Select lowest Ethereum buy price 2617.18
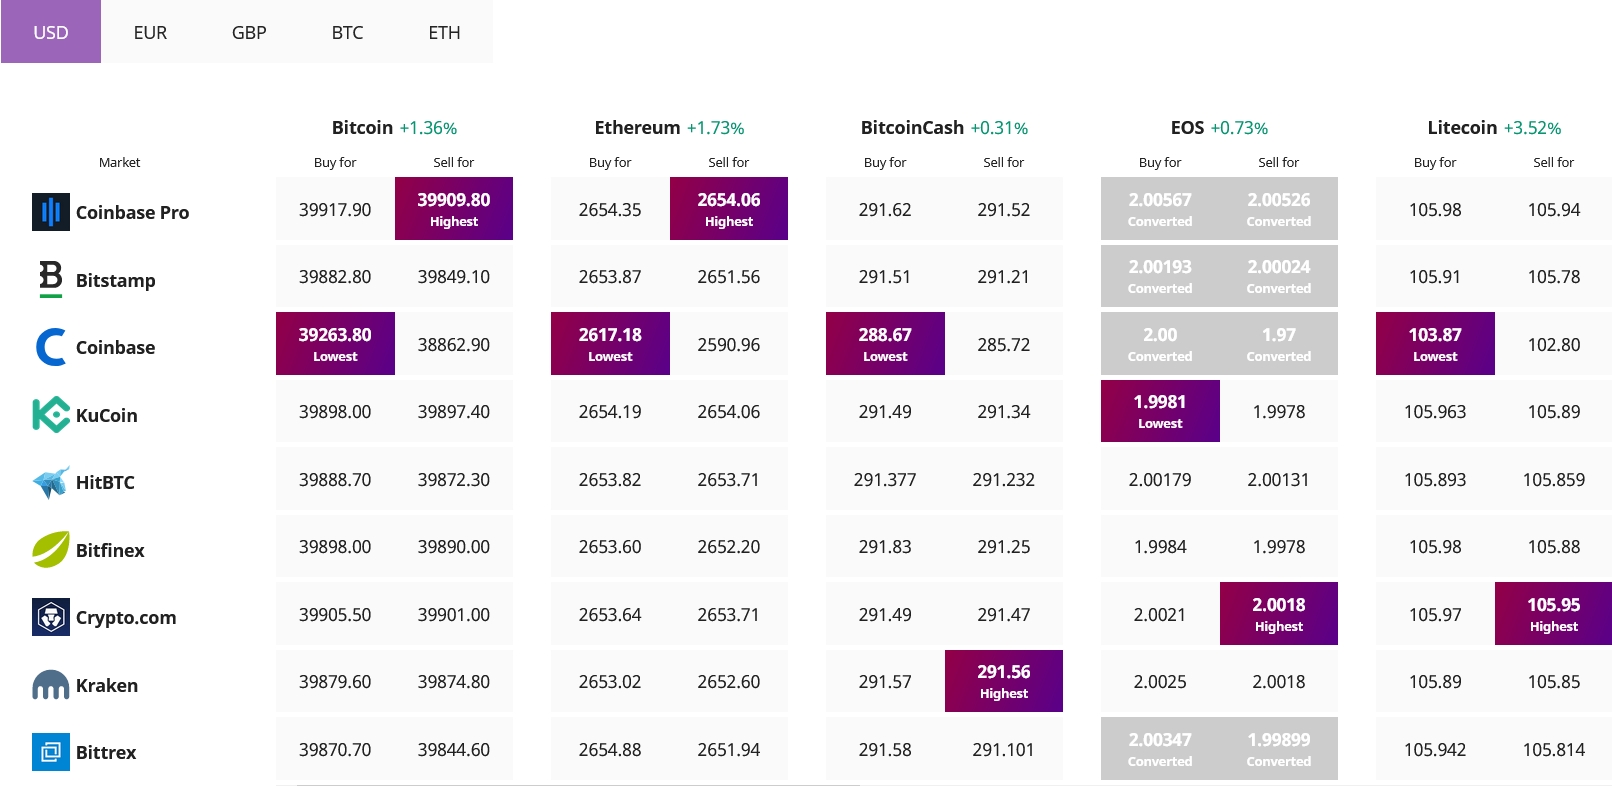The height and width of the screenshot is (786, 1612). [x=610, y=343]
